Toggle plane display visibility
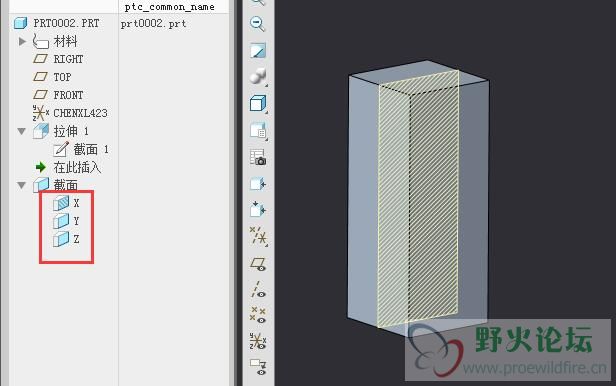 tap(258, 264)
